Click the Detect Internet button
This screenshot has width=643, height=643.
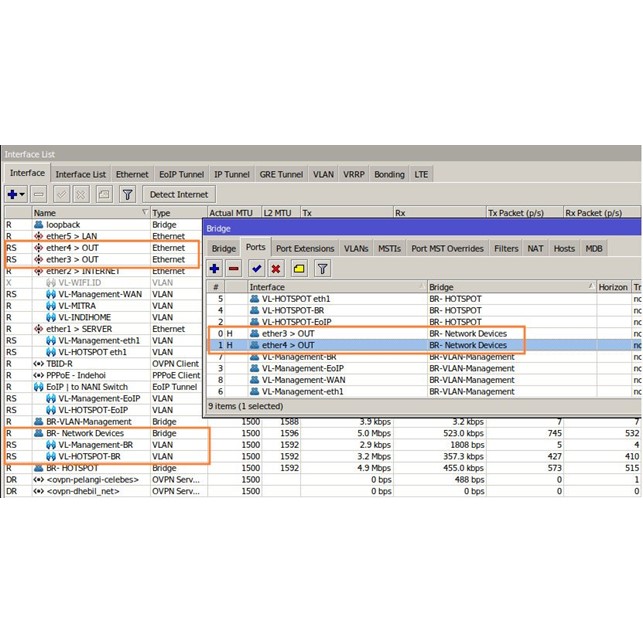pos(179,194)
